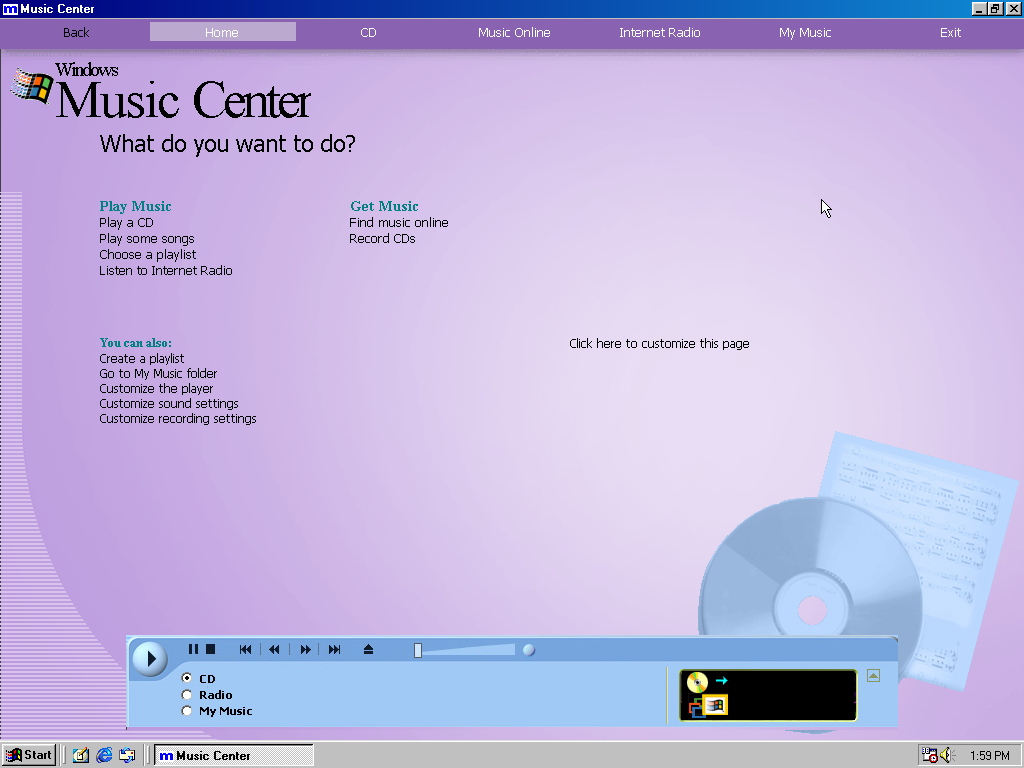
Task: Skip to the previous track
Action: (x=245, y=650)
